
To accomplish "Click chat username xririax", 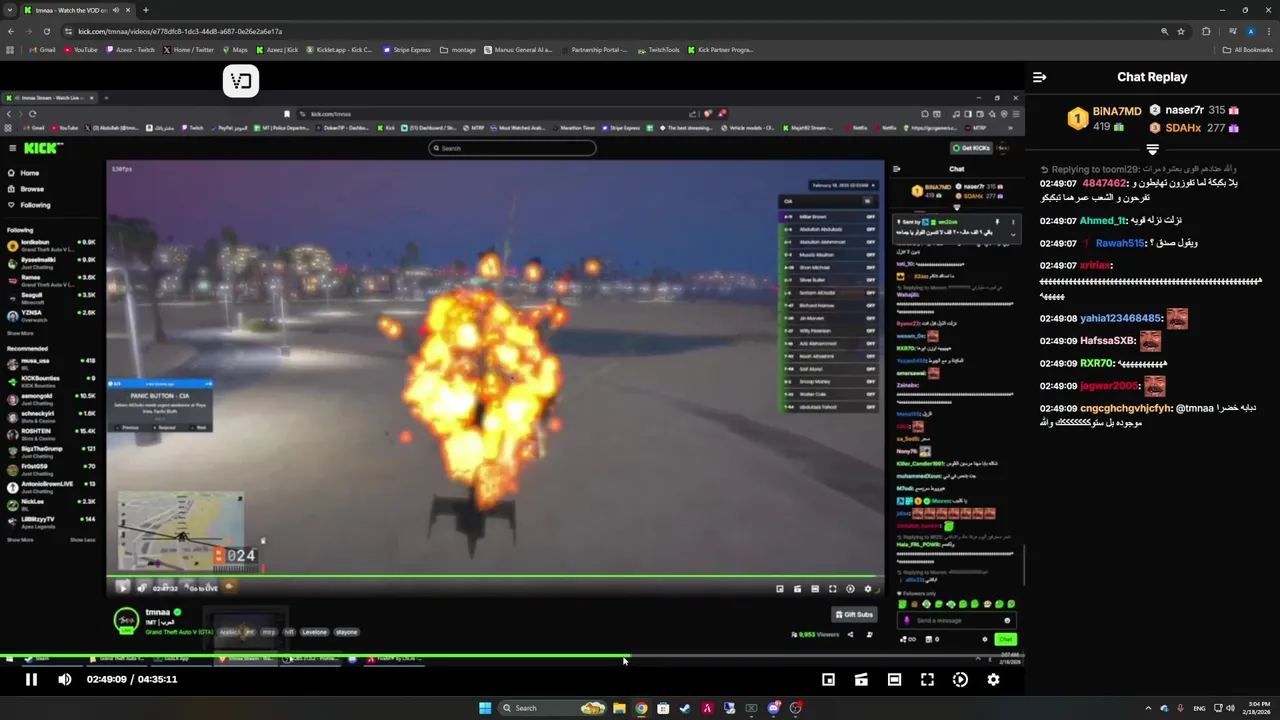I will [x=1095, y=265].
